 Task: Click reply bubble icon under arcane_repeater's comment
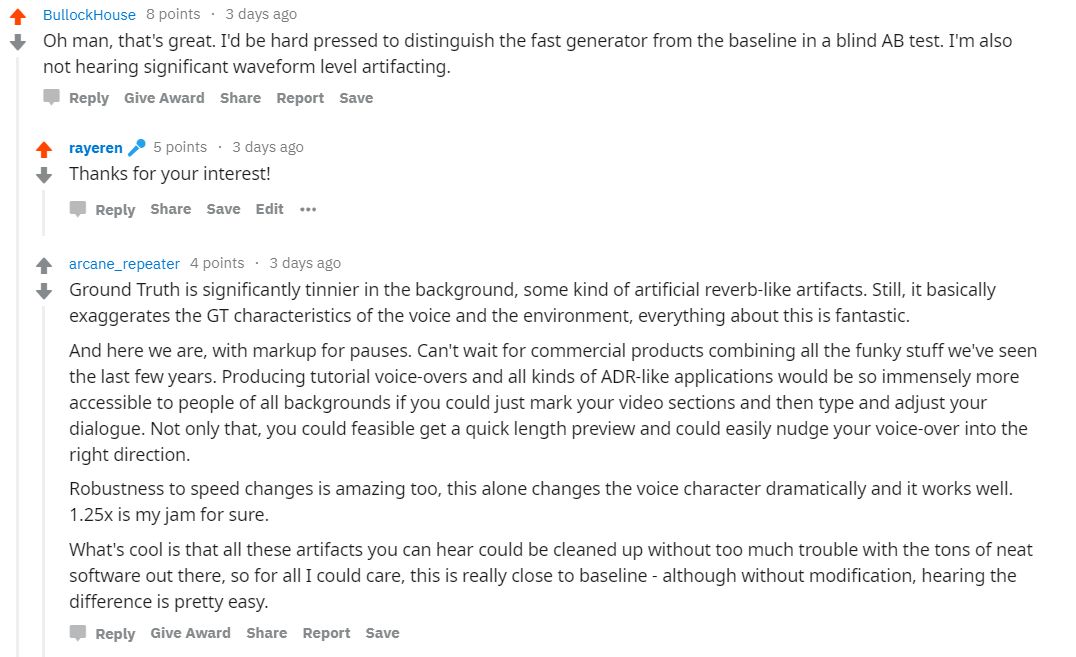pos(78,633)
